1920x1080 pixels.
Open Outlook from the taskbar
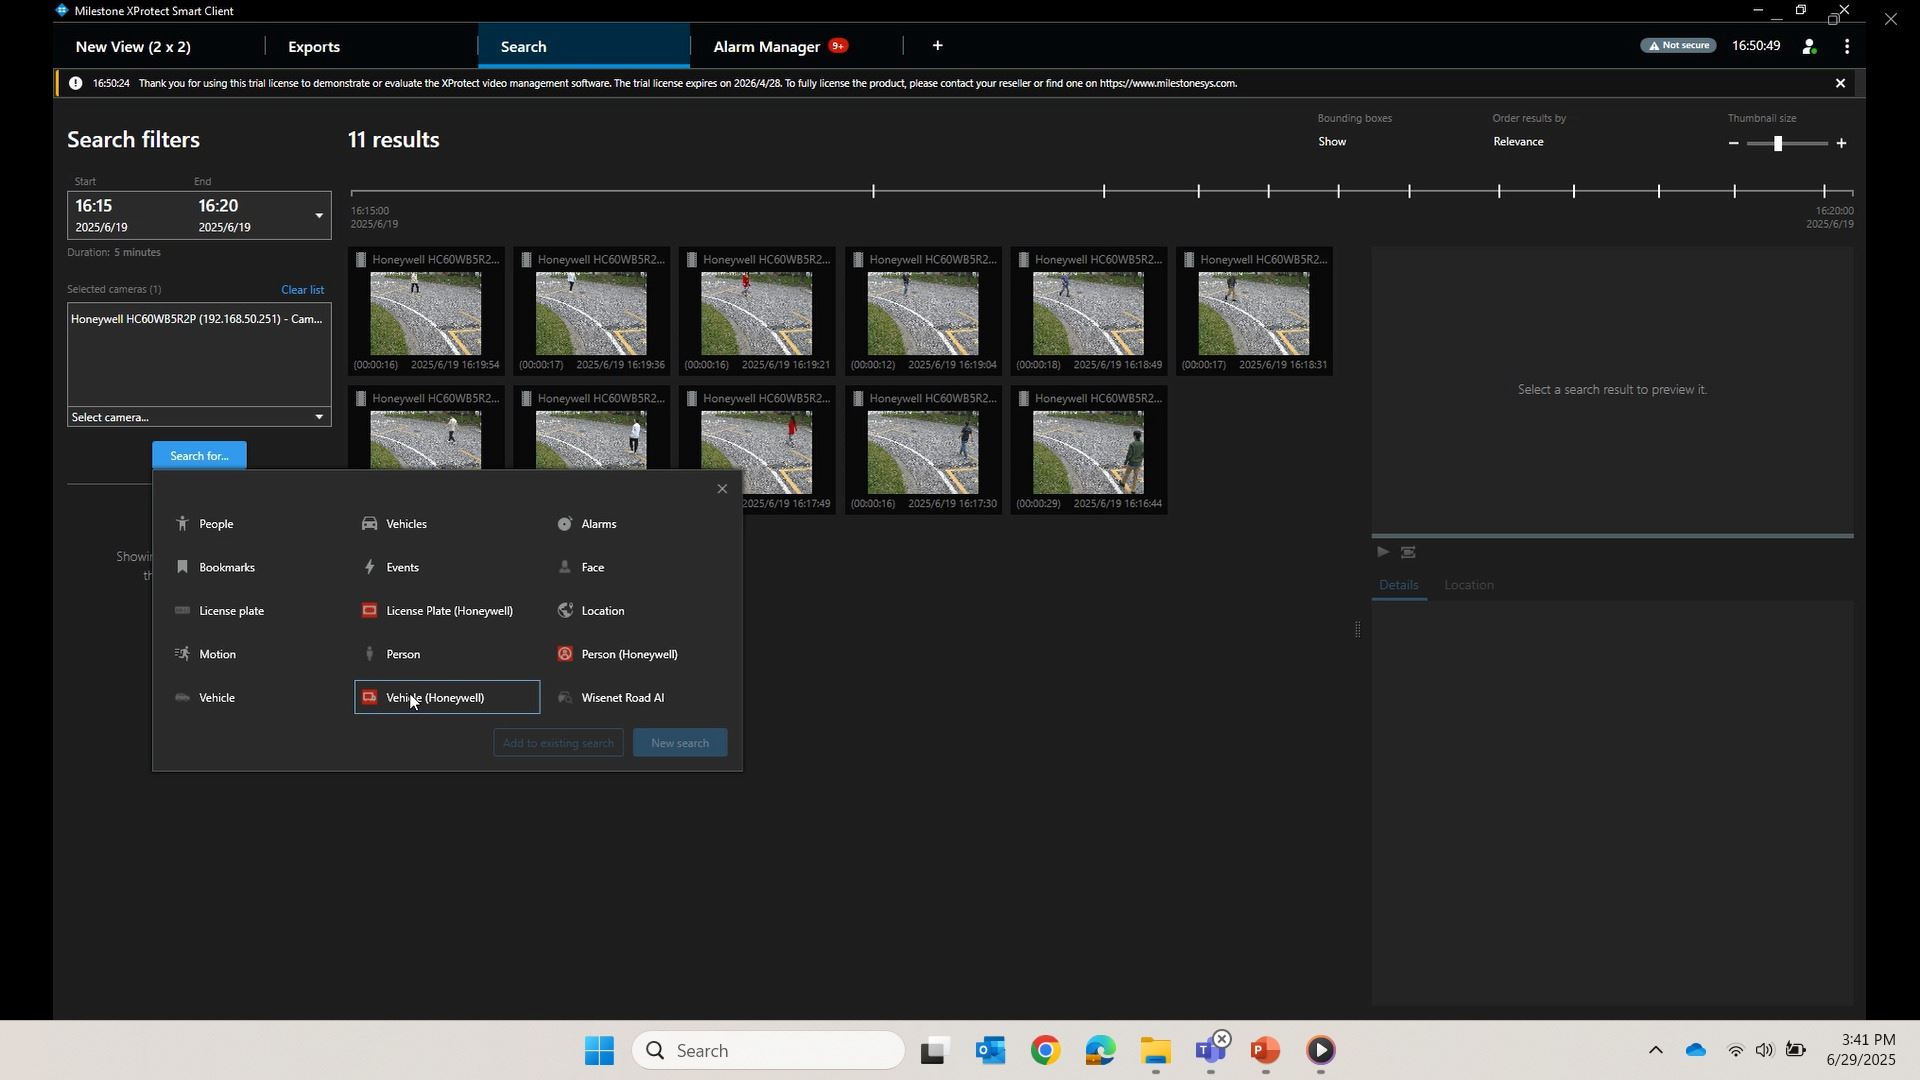coord(990,1051)
